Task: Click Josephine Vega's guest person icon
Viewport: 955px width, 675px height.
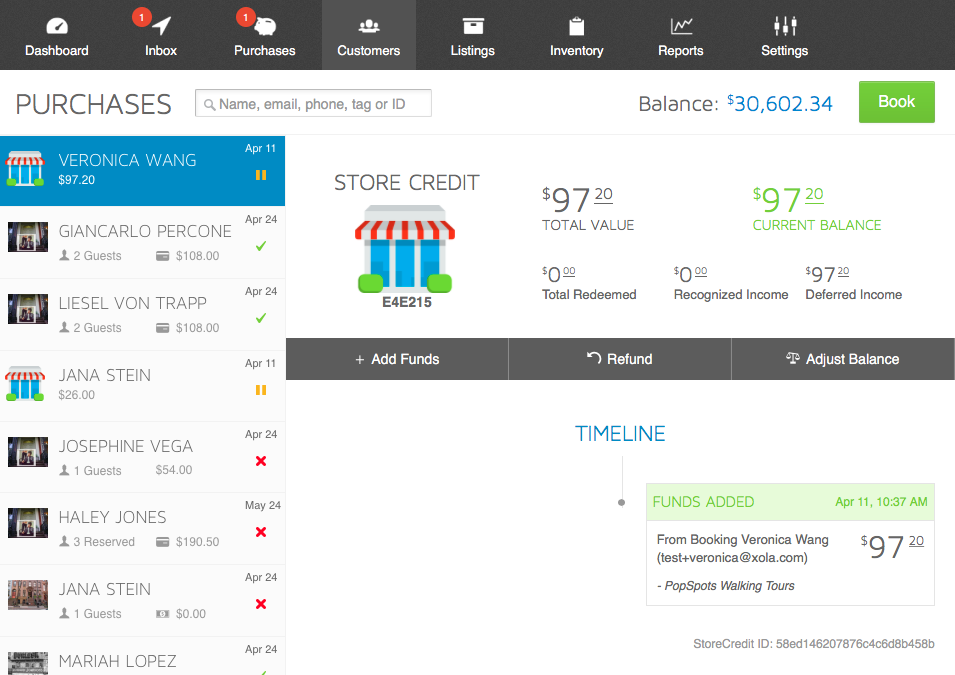Action: click(x=64, y=470)
